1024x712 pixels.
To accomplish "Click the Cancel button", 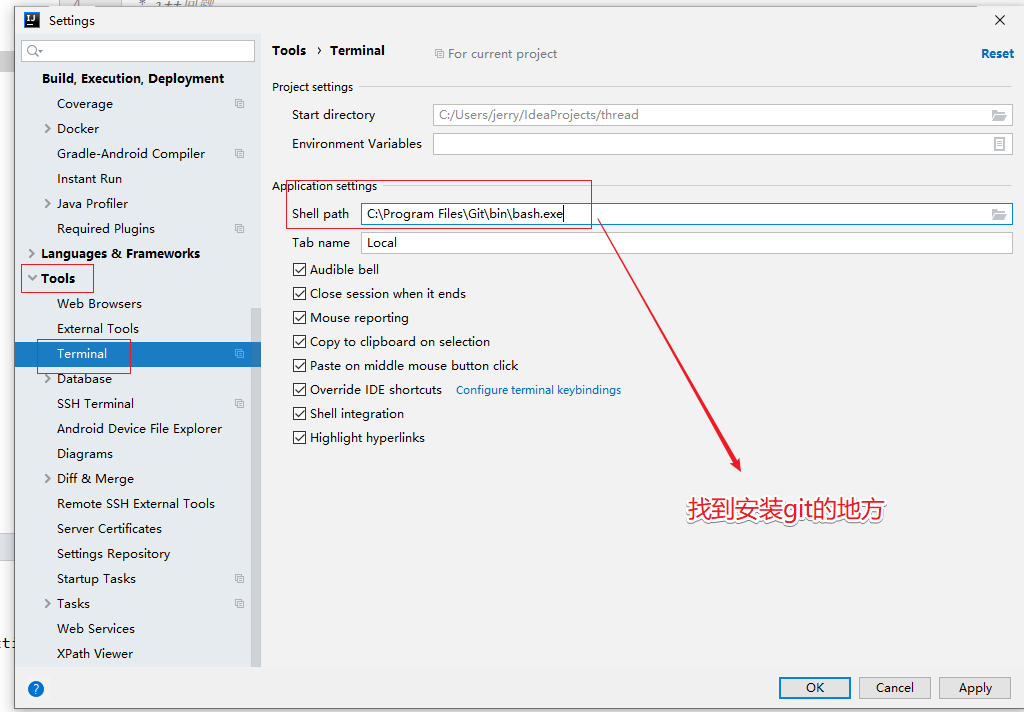I will pos(895,688).
